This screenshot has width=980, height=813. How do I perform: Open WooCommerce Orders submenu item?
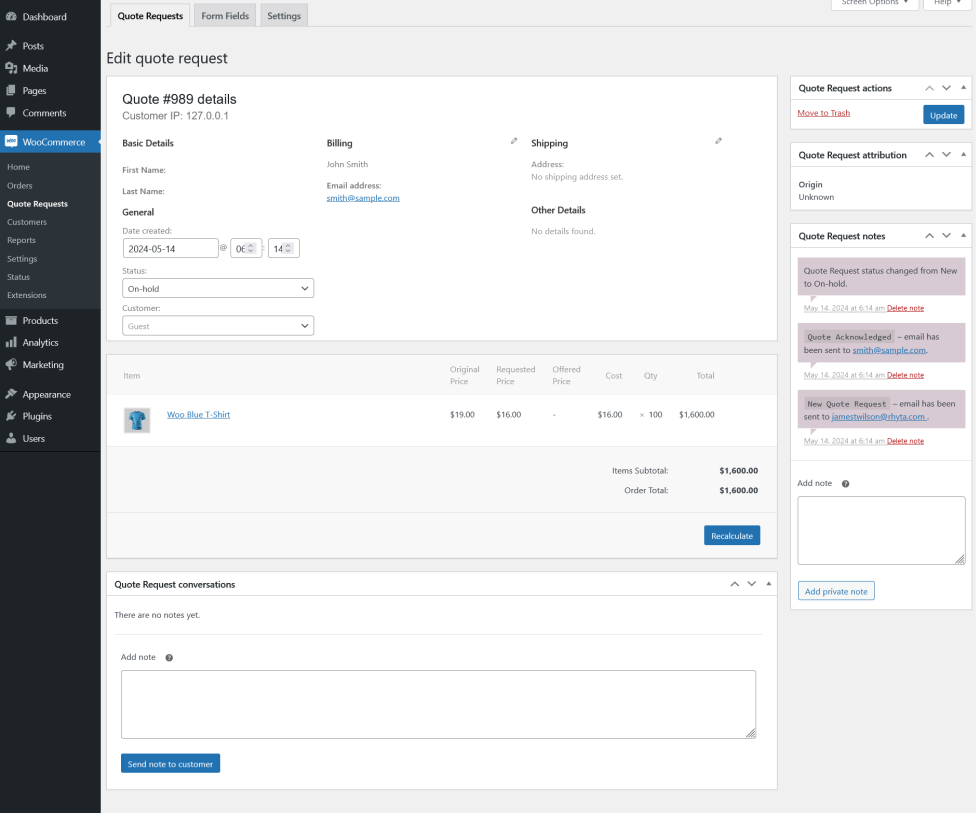(x=19, y=186)
